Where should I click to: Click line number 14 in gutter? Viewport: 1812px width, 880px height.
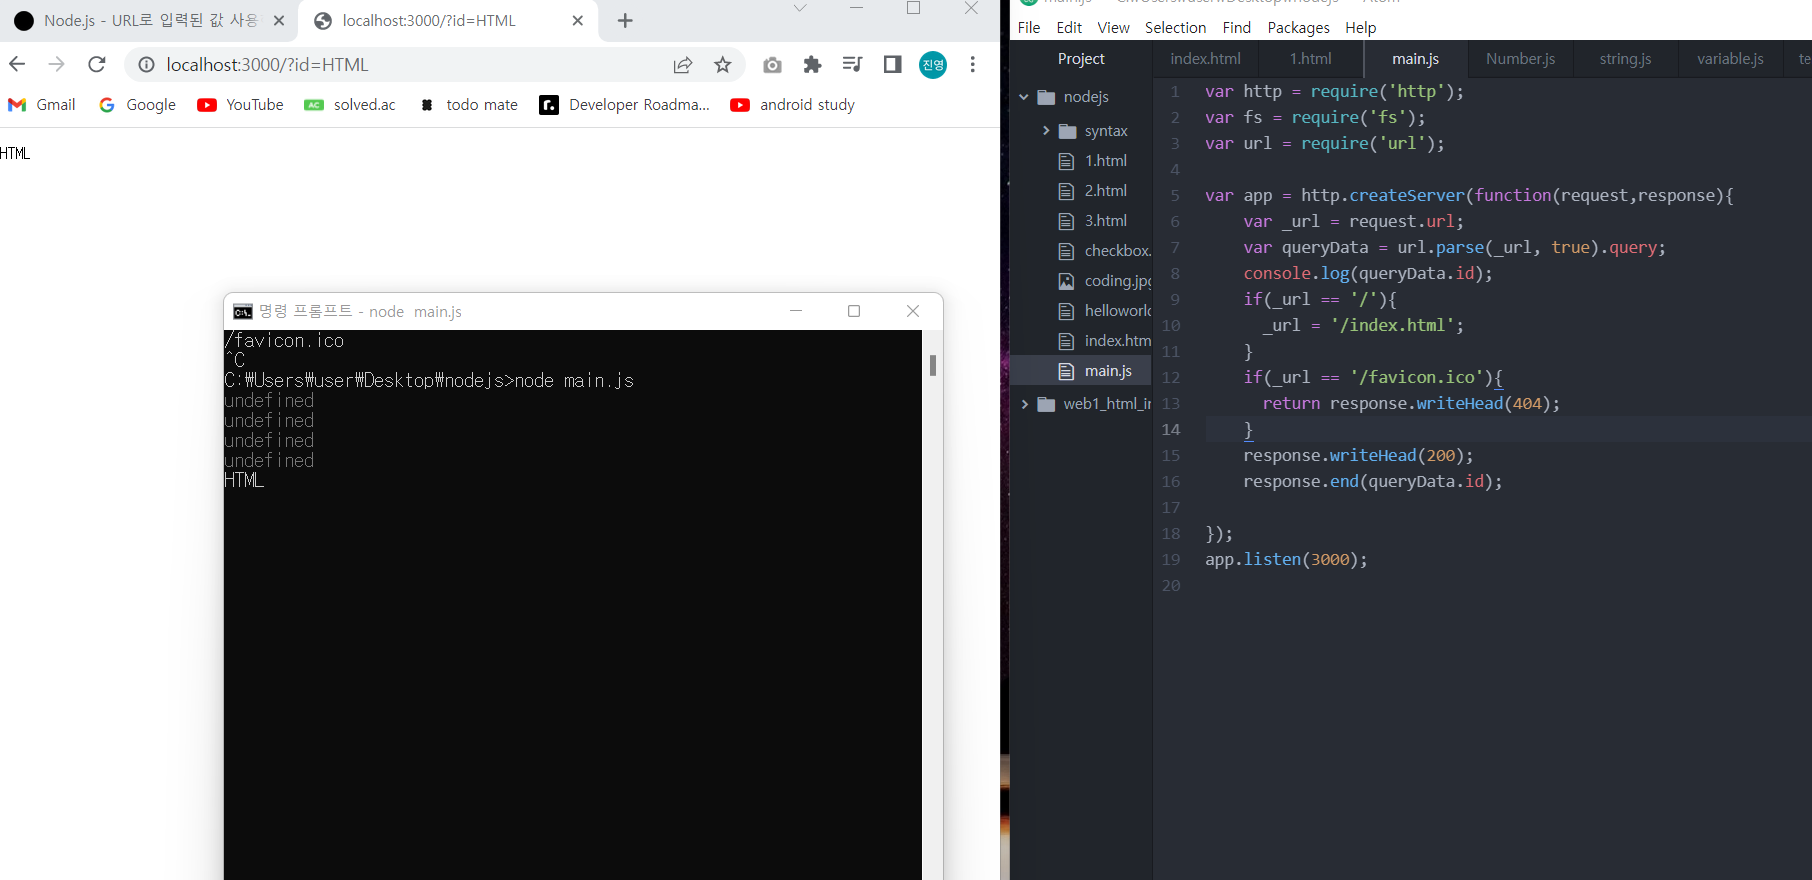pos(1171,430)
